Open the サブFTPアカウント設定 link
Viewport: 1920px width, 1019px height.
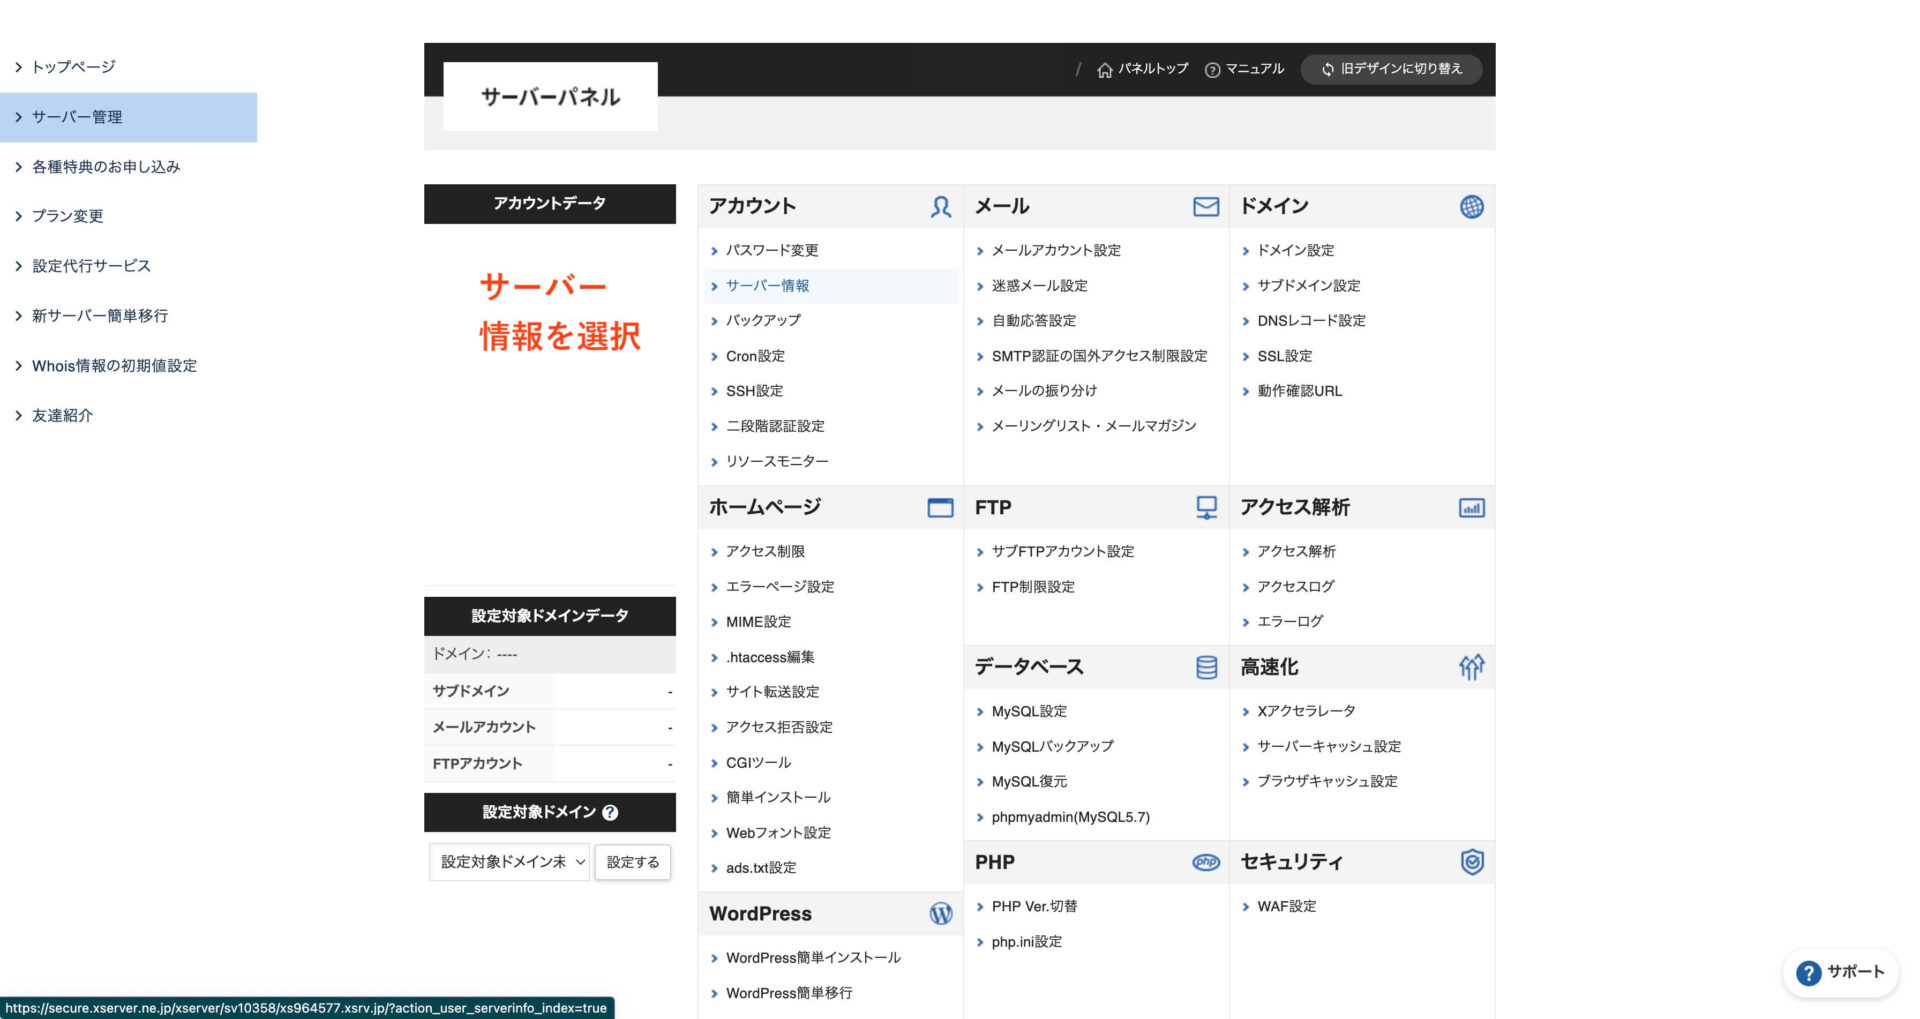1063,552
